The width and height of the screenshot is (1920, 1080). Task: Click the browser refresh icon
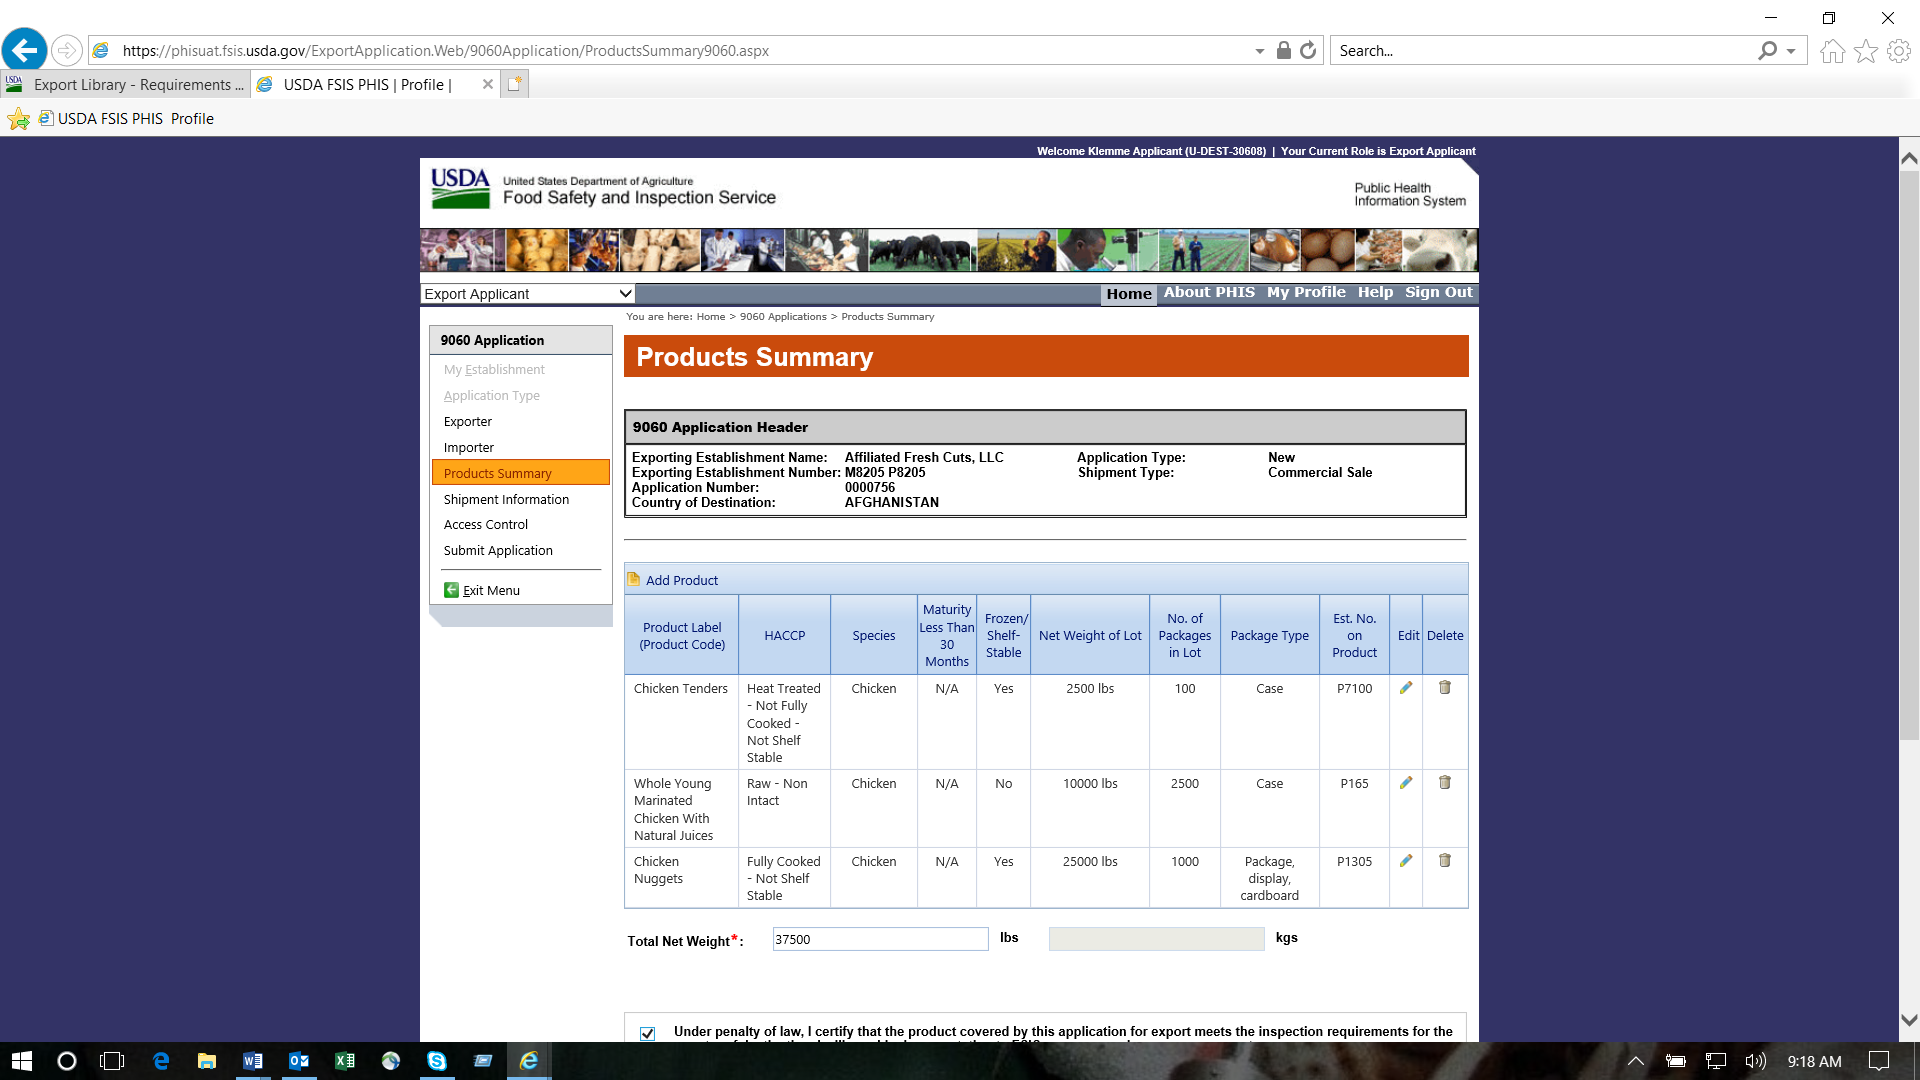click(1308, 50)
